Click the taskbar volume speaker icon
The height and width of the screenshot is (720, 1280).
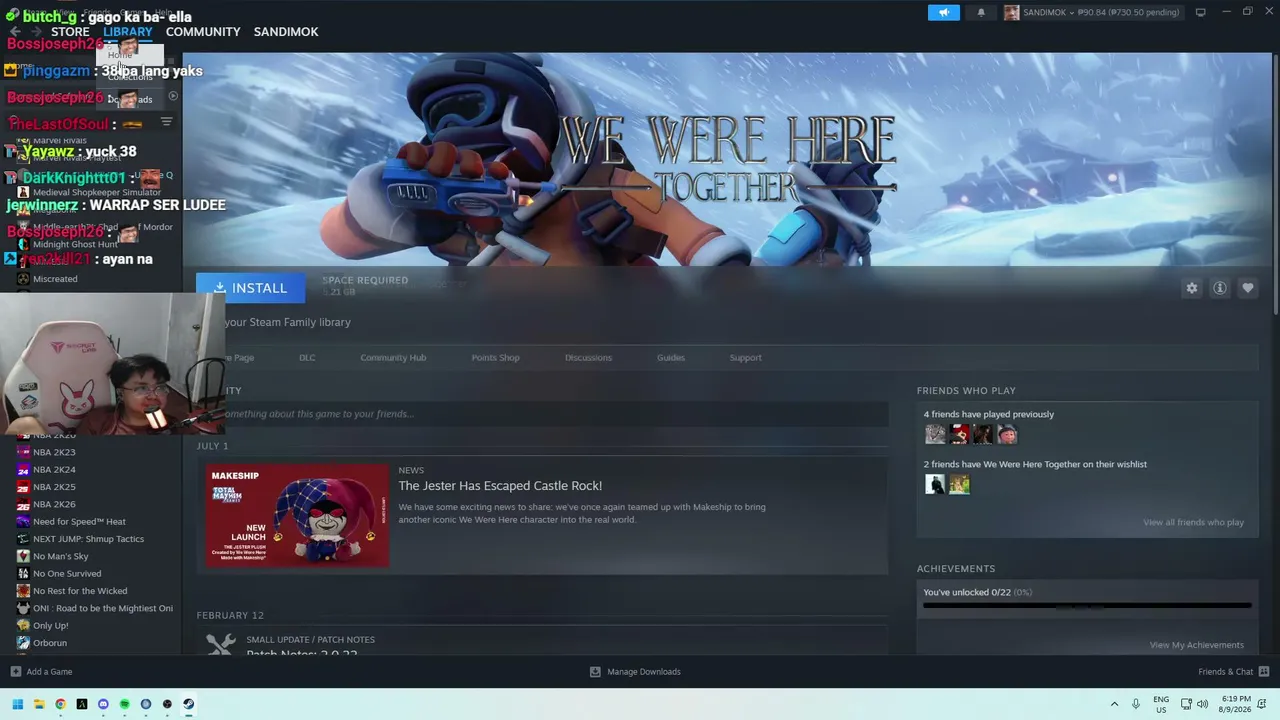tap(1202, 704)
